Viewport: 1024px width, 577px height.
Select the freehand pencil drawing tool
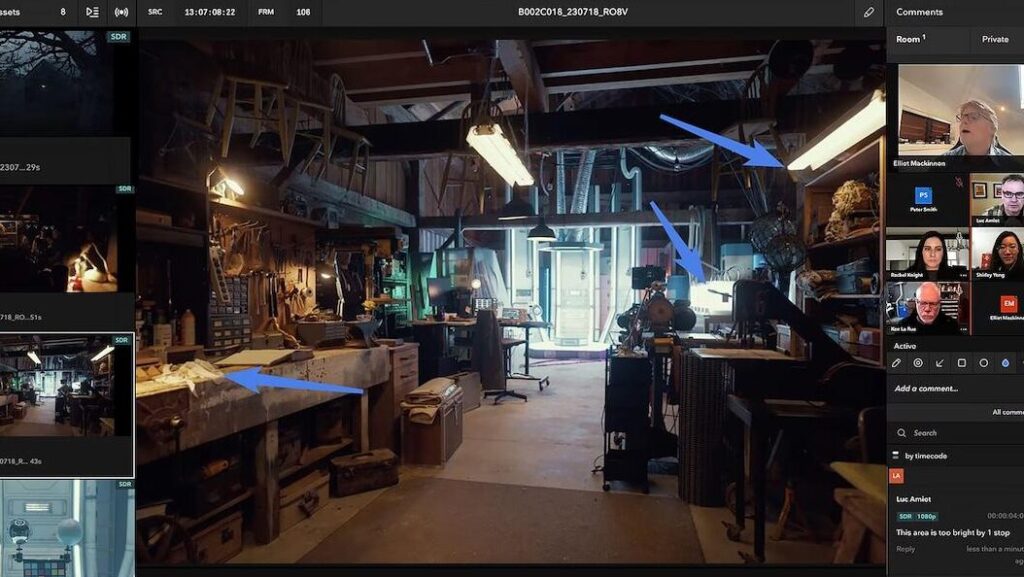pos(897,363)
